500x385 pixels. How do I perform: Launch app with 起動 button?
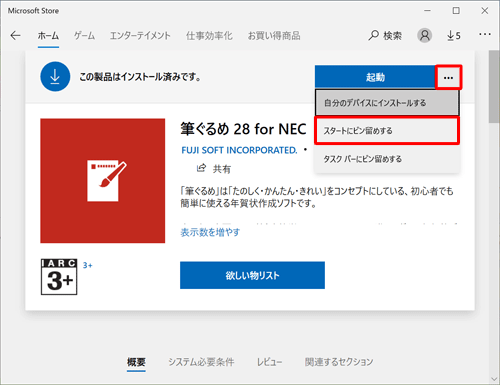point(375,77)
